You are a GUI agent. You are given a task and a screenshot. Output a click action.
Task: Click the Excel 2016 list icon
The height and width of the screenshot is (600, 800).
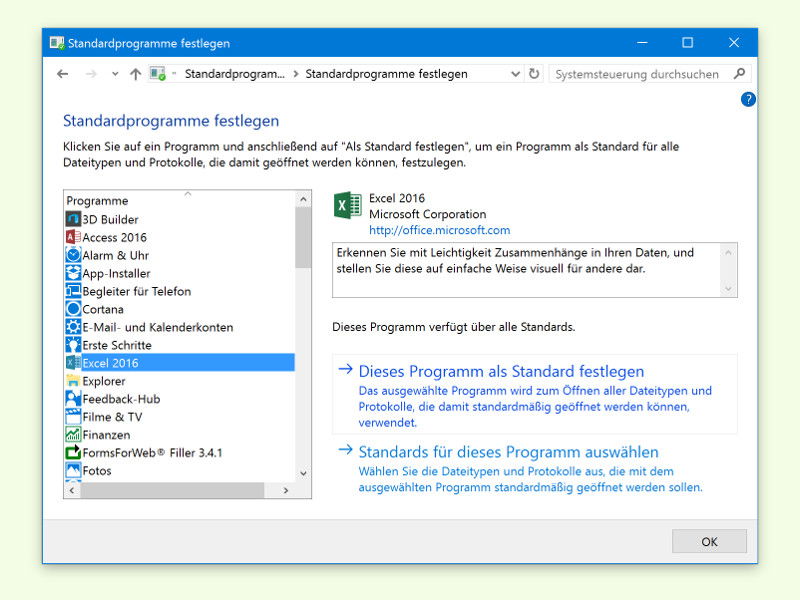(73, 363)
